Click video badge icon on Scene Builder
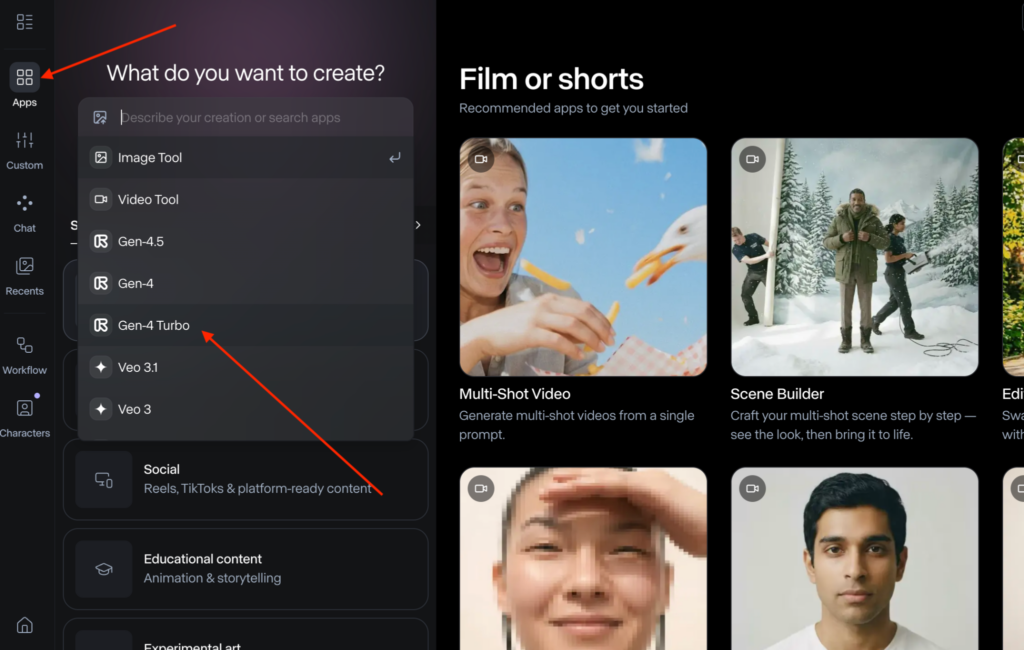1024x650 pixels. tap(752, 159)
